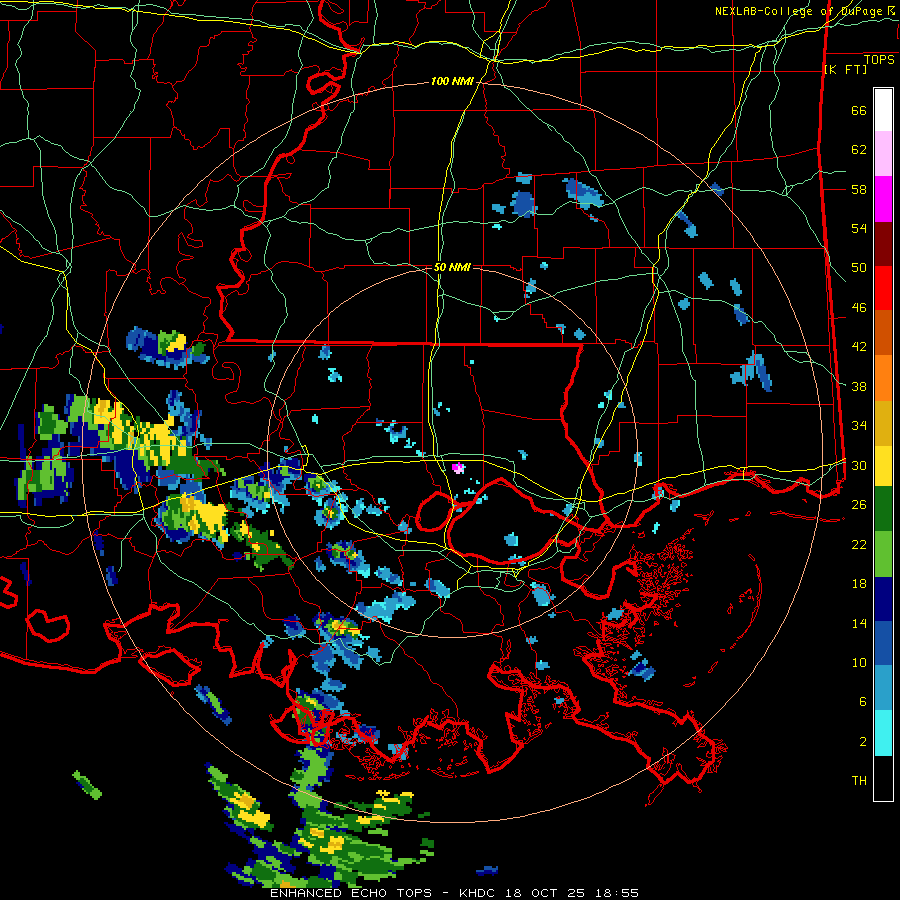Viewport: 900px width, 900px height.
Task: Click the legend value 46
Action: pyautogui.click(x=859, y=308)
